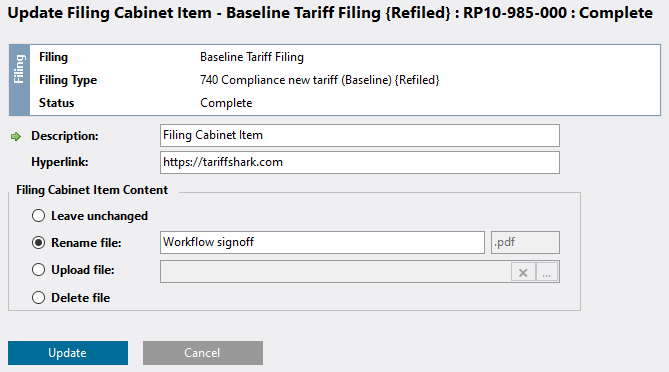Click into the Hyperlink field with tariffshark.com

tap(360, 162)
